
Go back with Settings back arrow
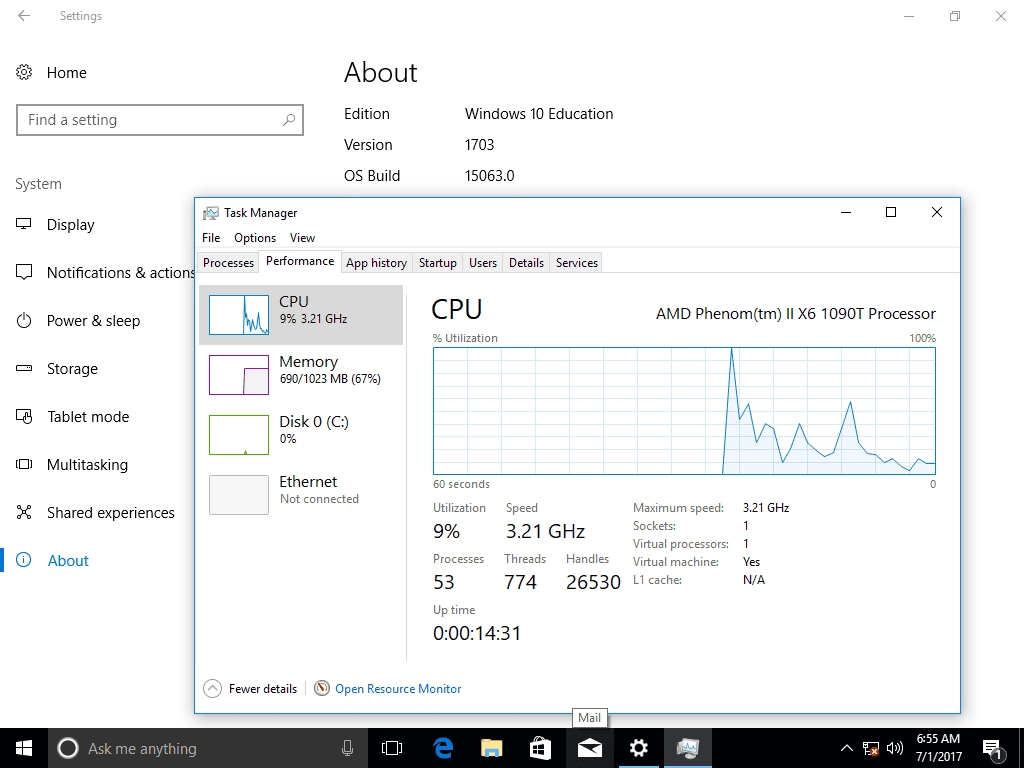coord(24,16)
